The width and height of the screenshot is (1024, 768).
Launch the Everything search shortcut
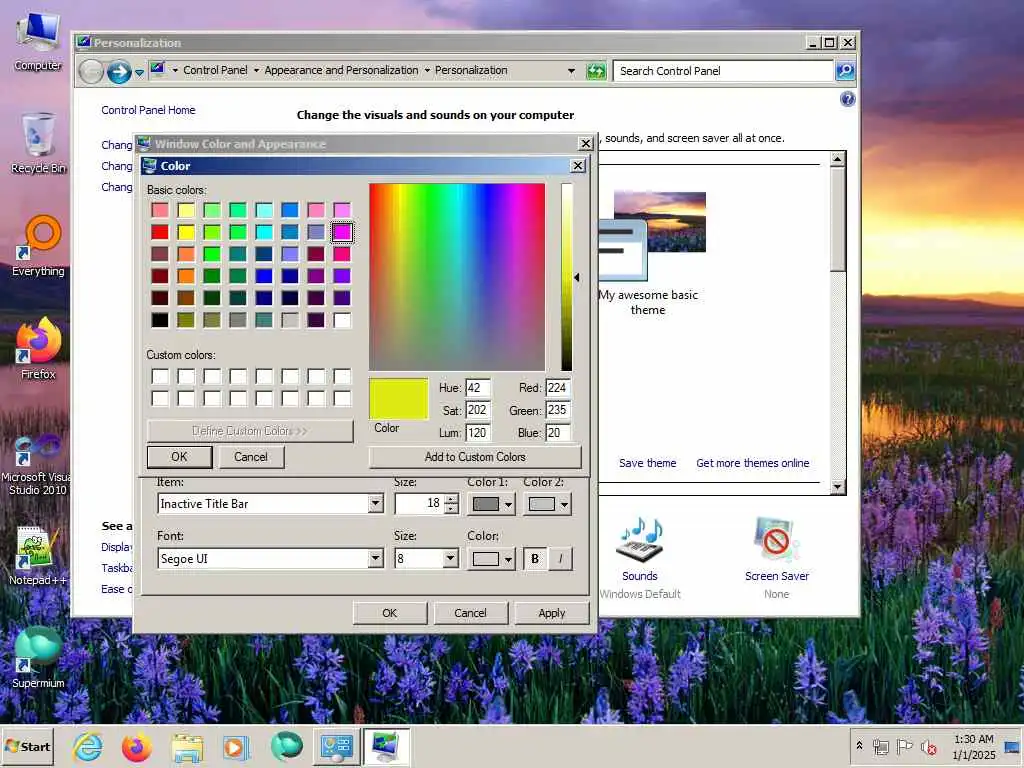pyautogui.click(x=38, y=246)
